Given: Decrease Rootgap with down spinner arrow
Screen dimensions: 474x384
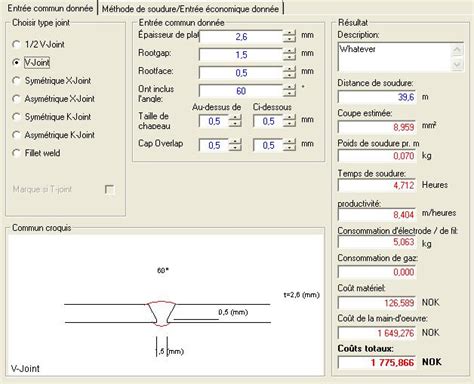Looking at the screenshot, I should 289,57.
